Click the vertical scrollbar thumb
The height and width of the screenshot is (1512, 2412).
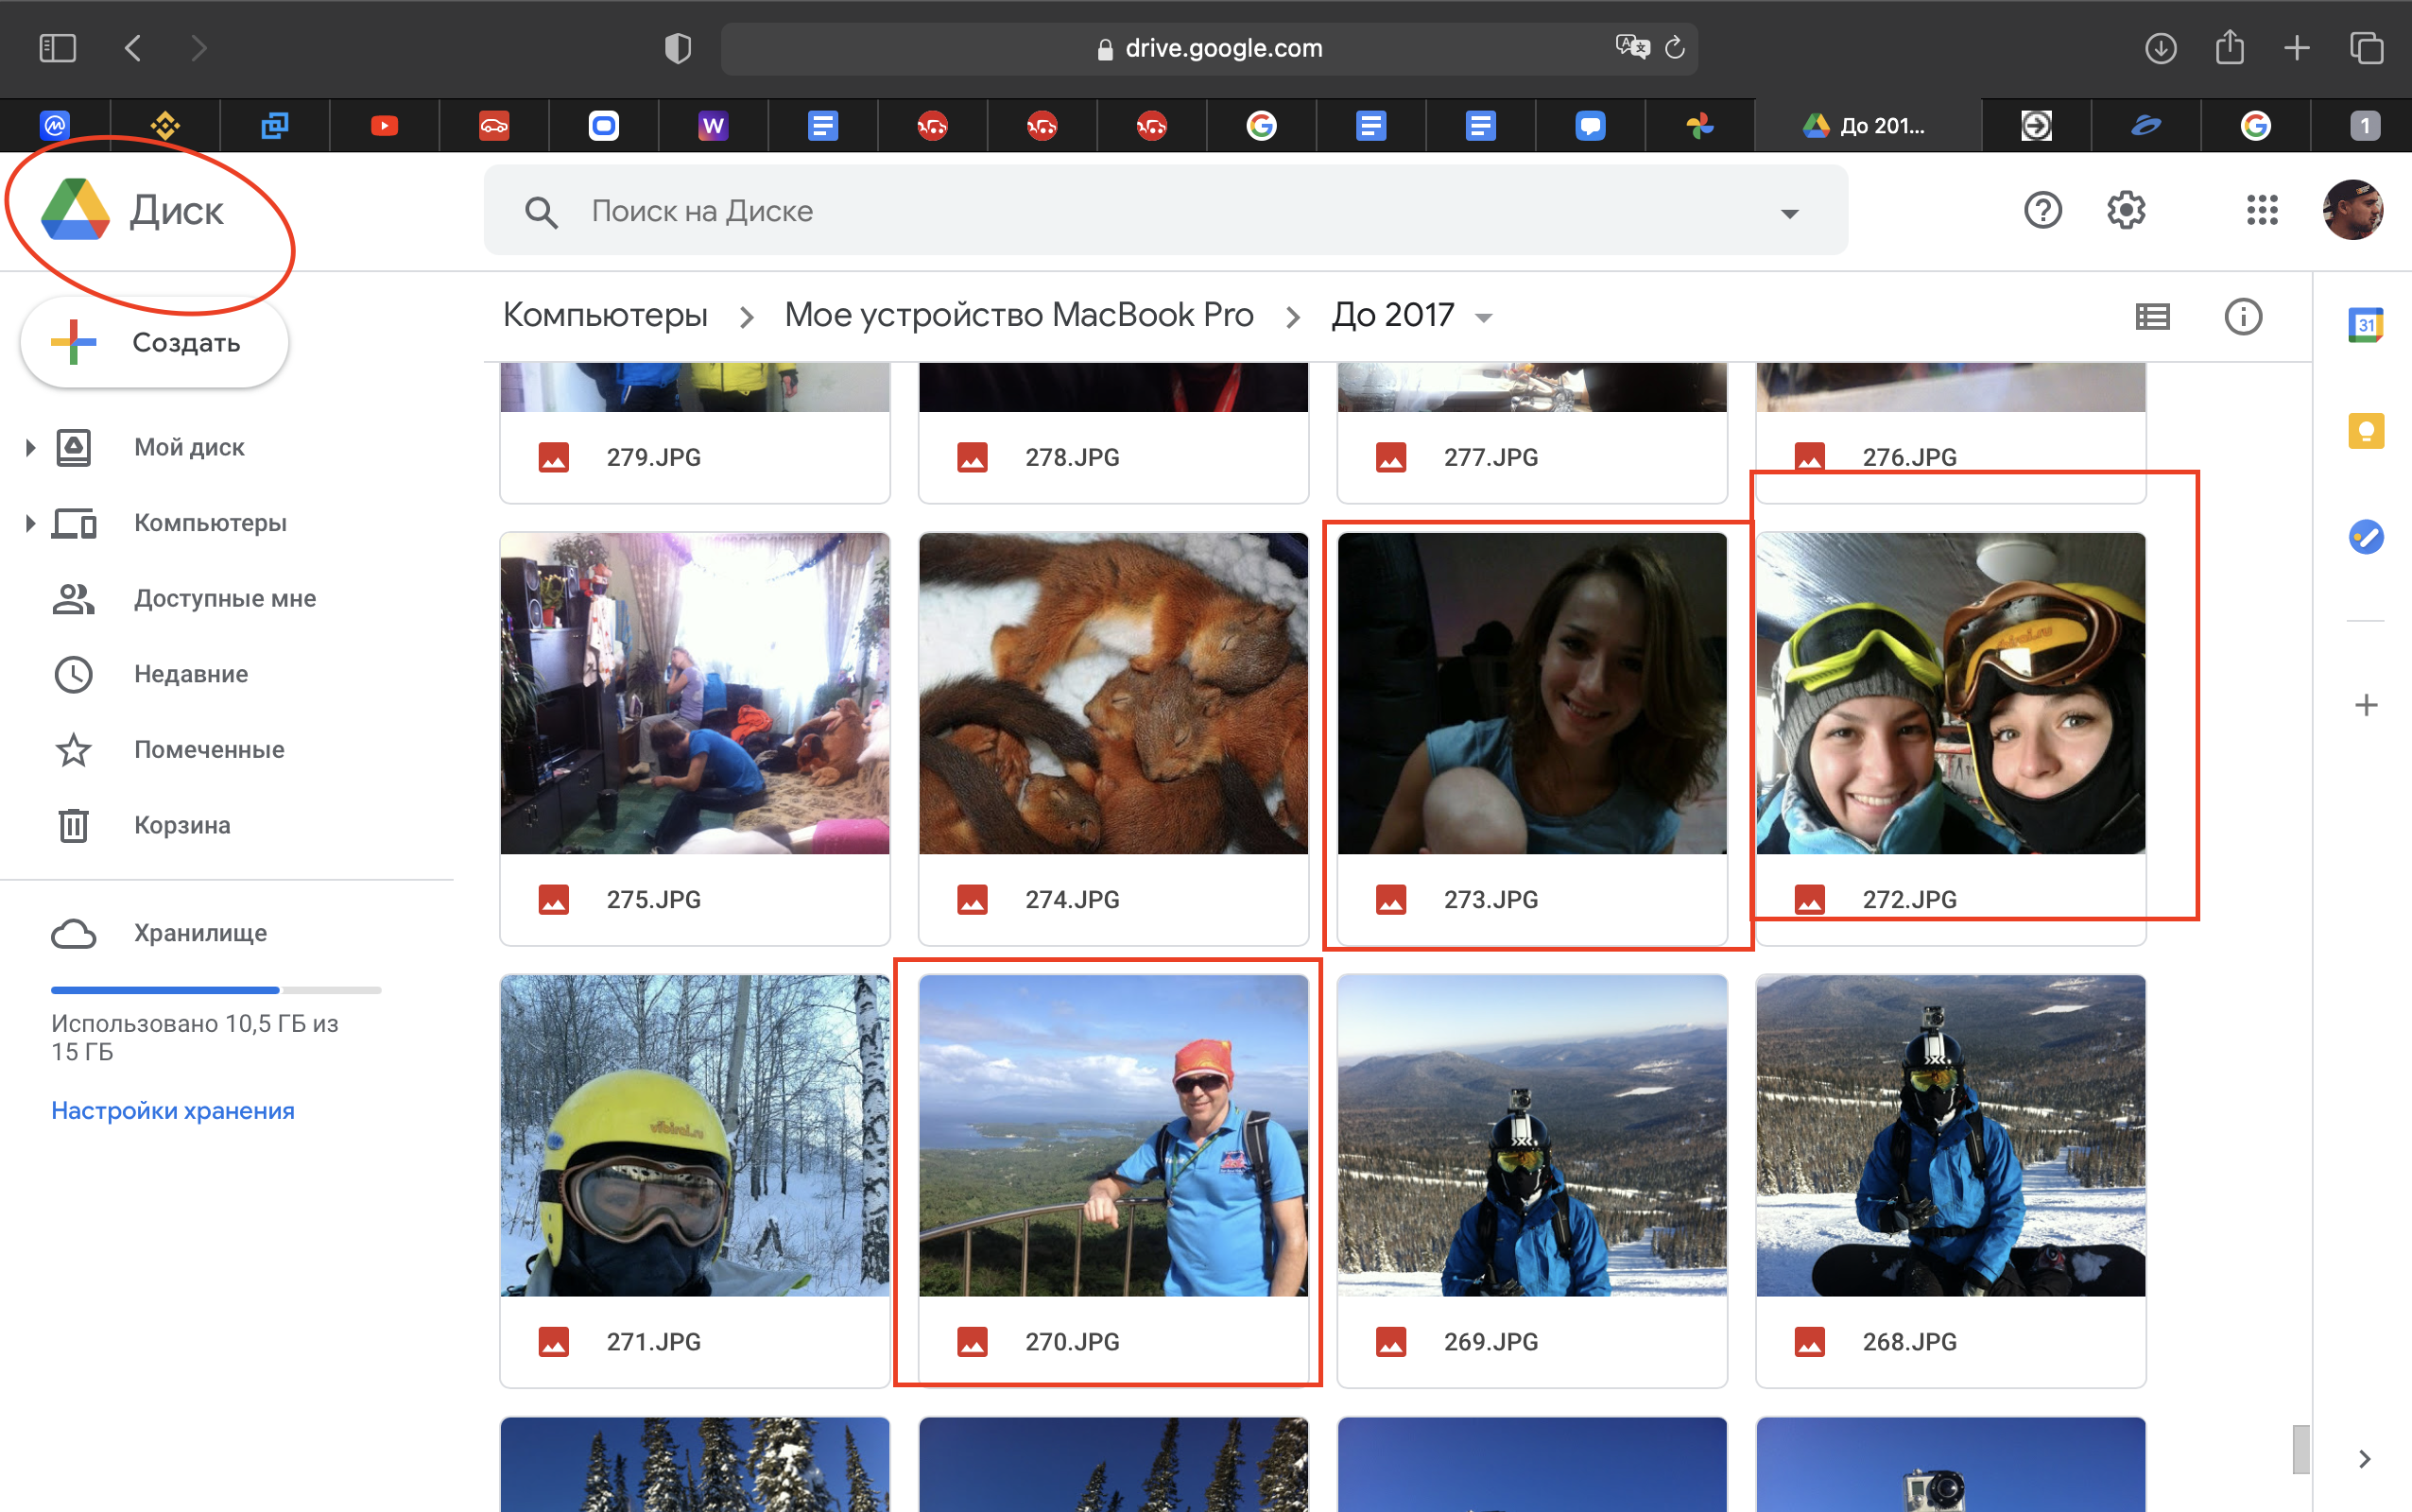(2301, 1449)
